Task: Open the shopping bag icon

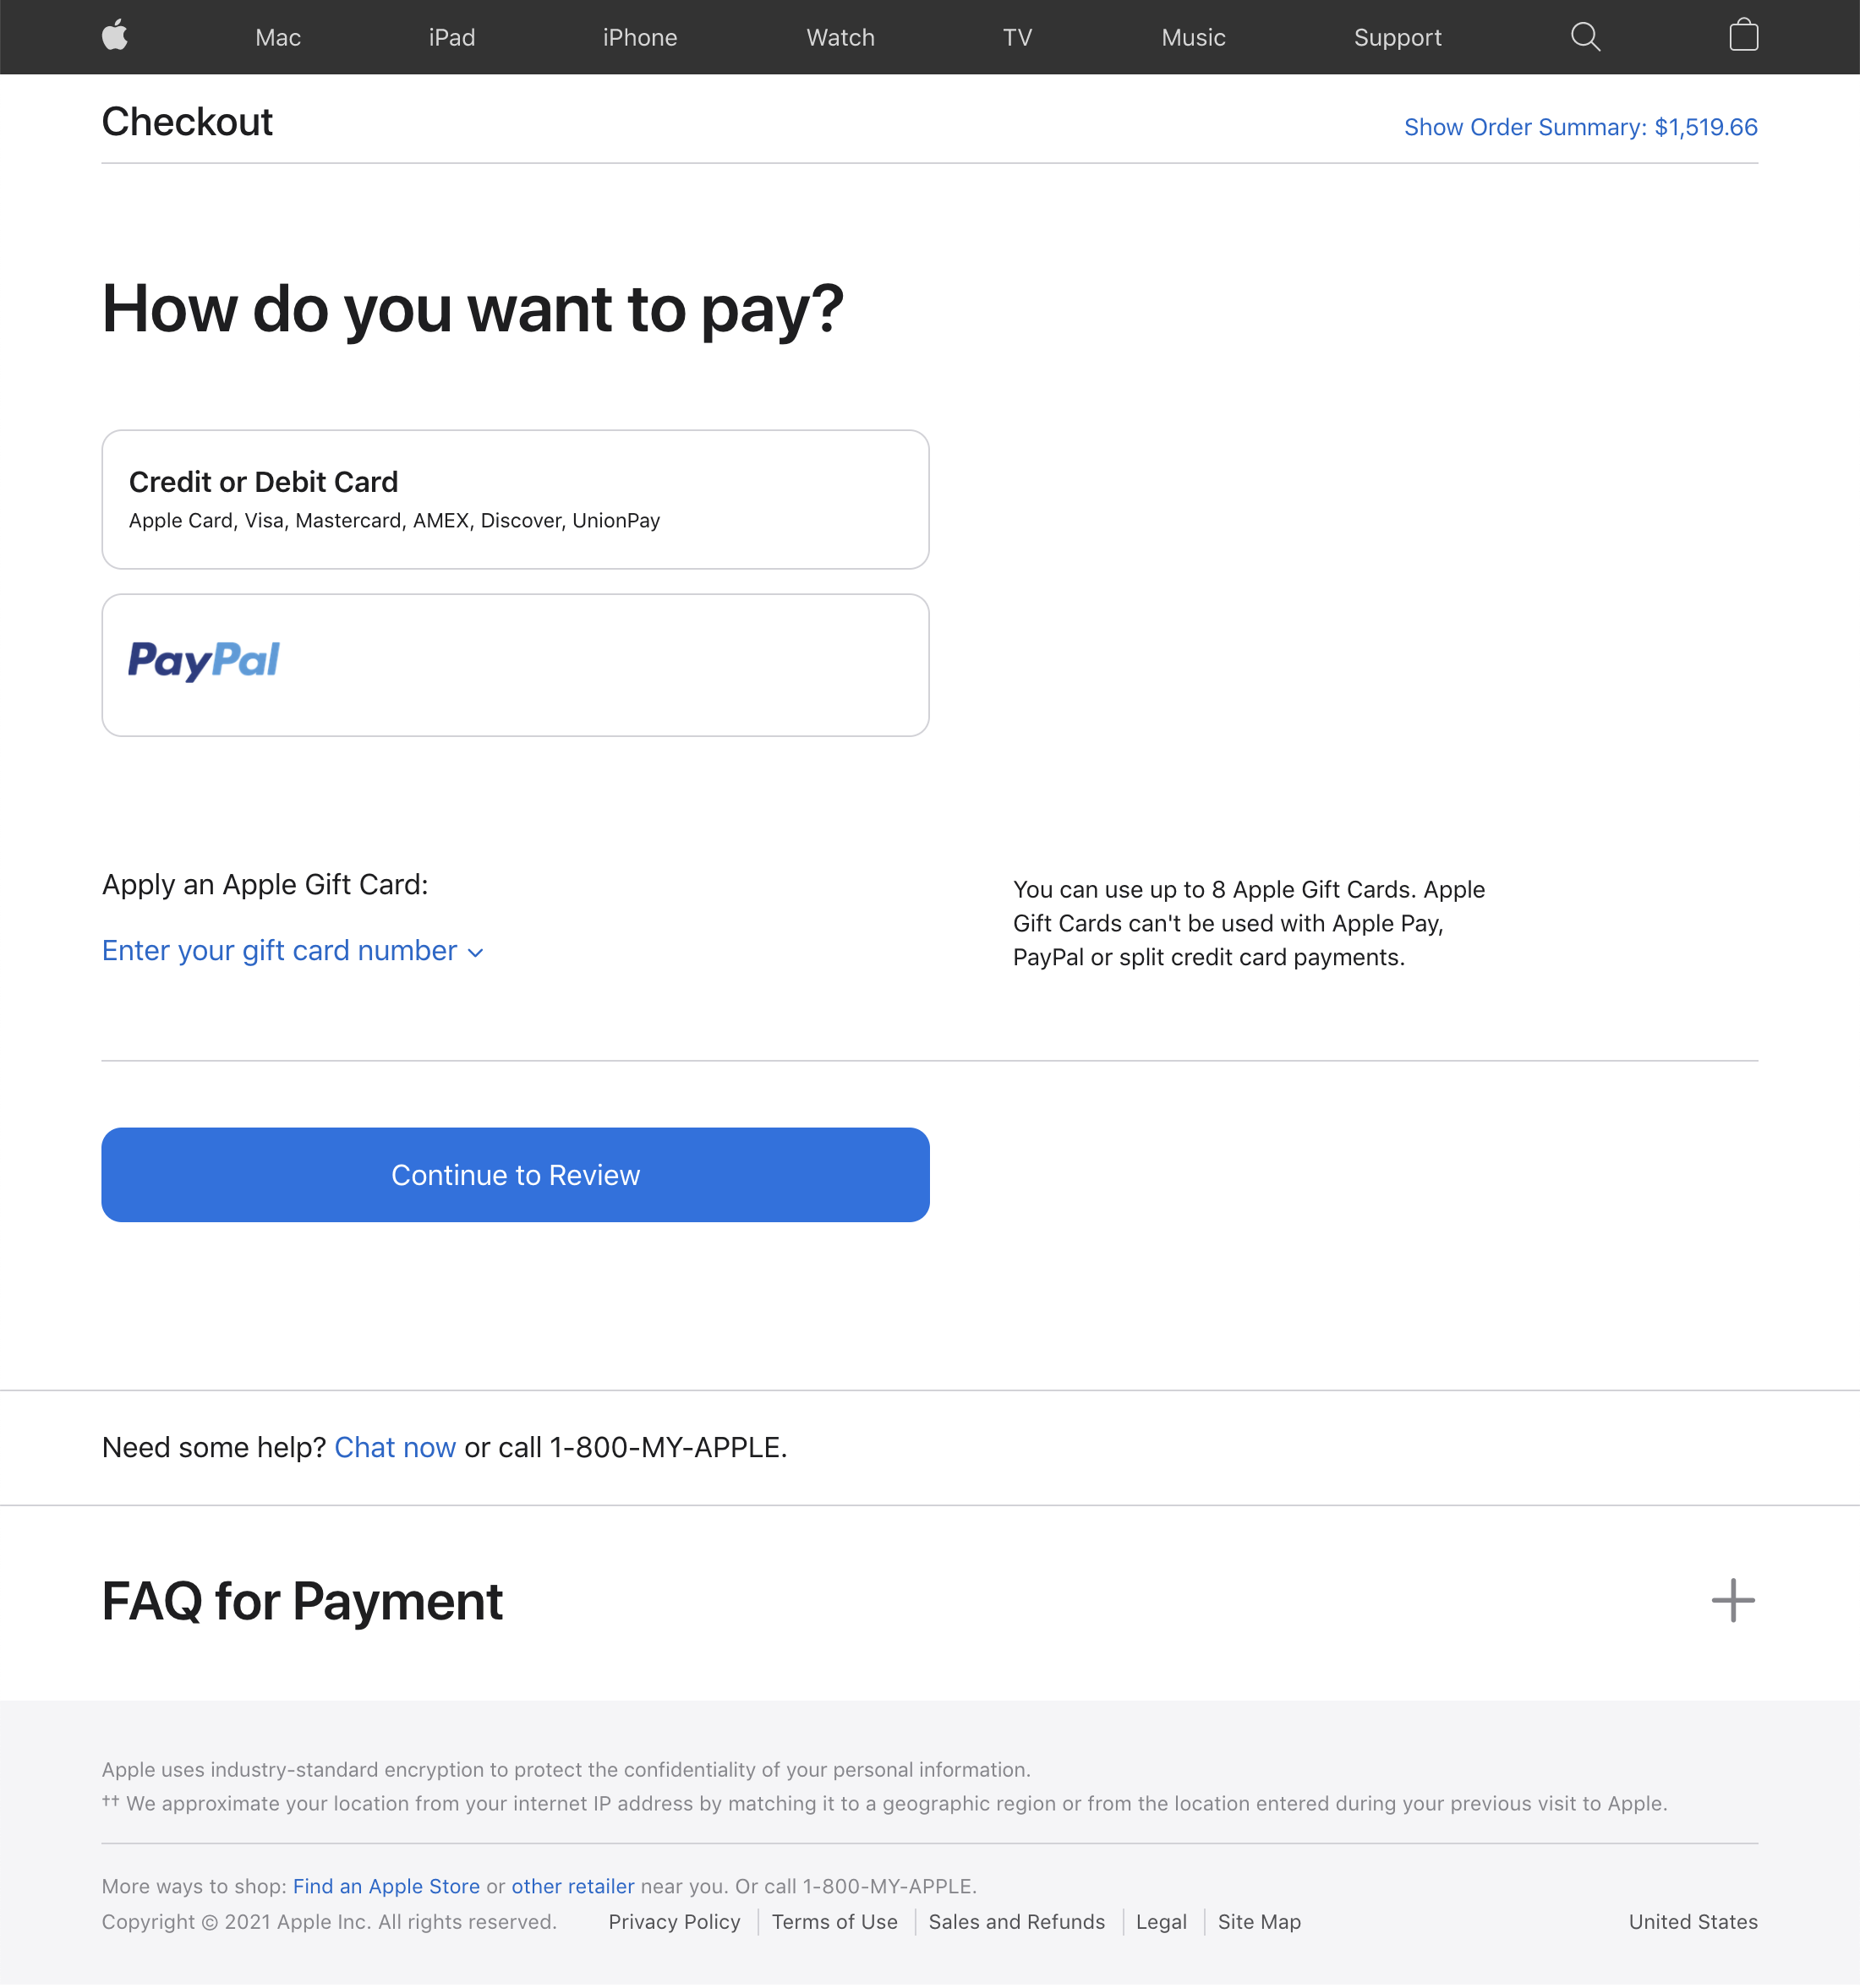Action: pyautogui.click(x=1743, y=36)
